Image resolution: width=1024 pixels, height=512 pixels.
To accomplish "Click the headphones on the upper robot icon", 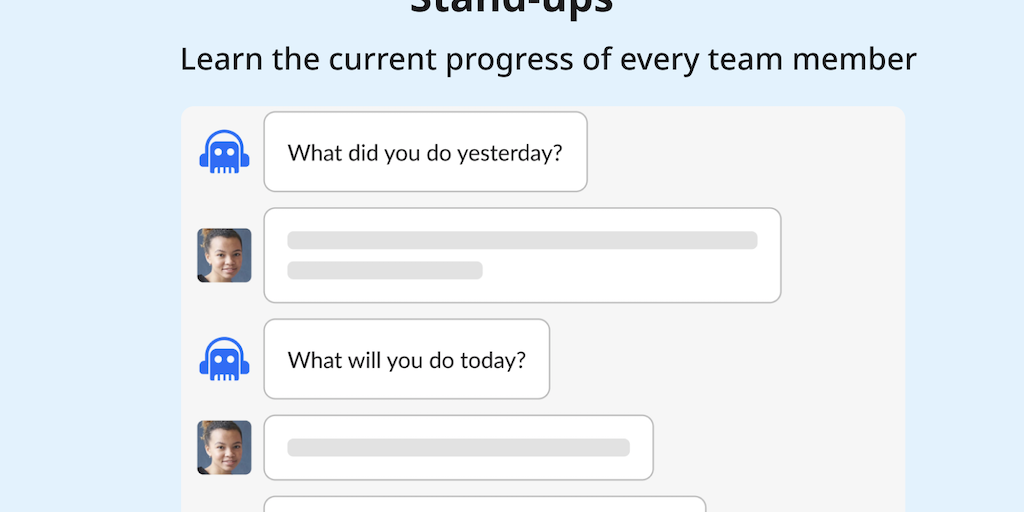I will click(x=224, y=140).
